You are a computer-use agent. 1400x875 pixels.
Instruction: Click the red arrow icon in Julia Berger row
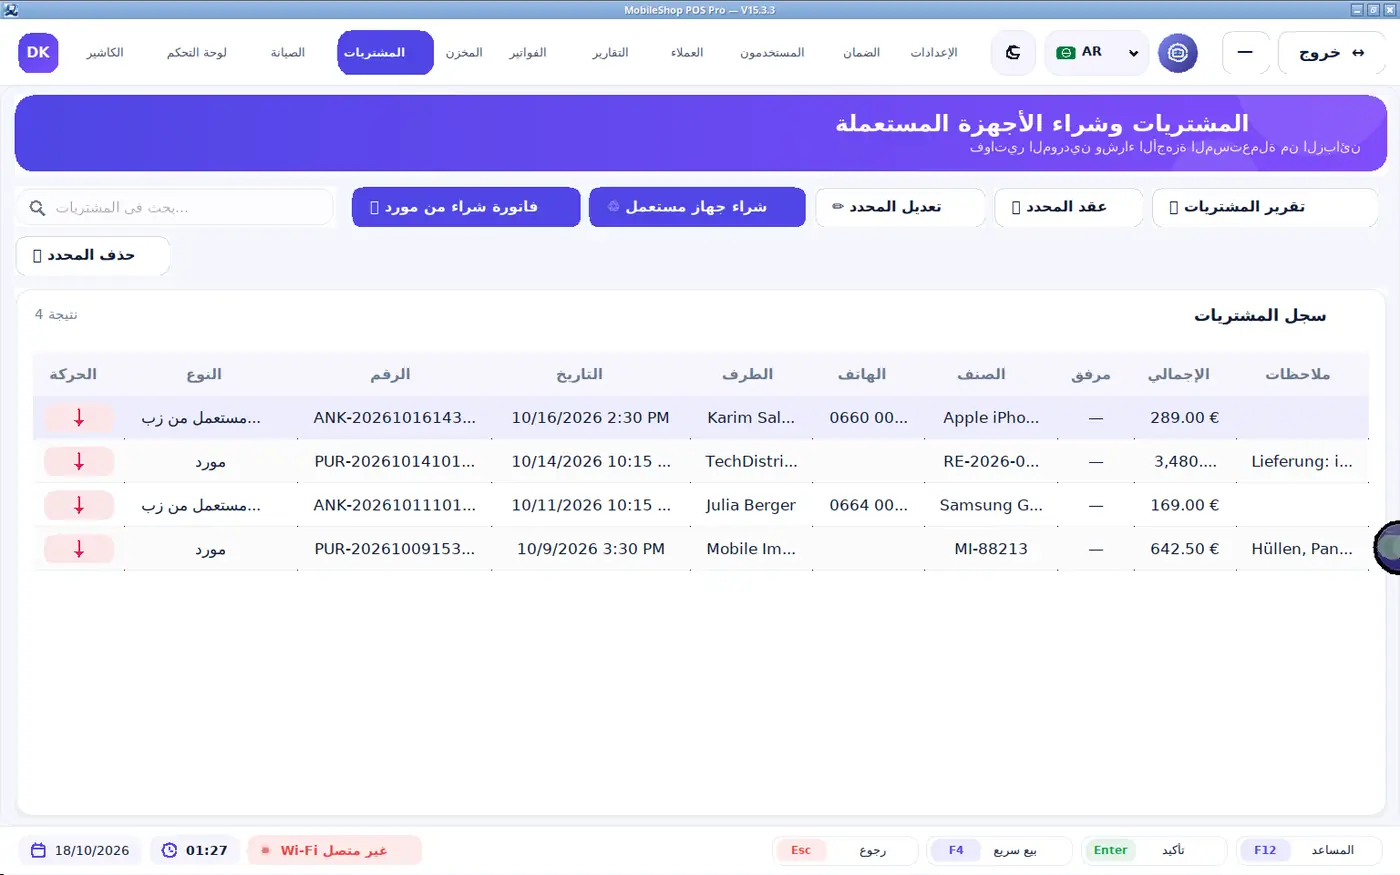[79, 506]
